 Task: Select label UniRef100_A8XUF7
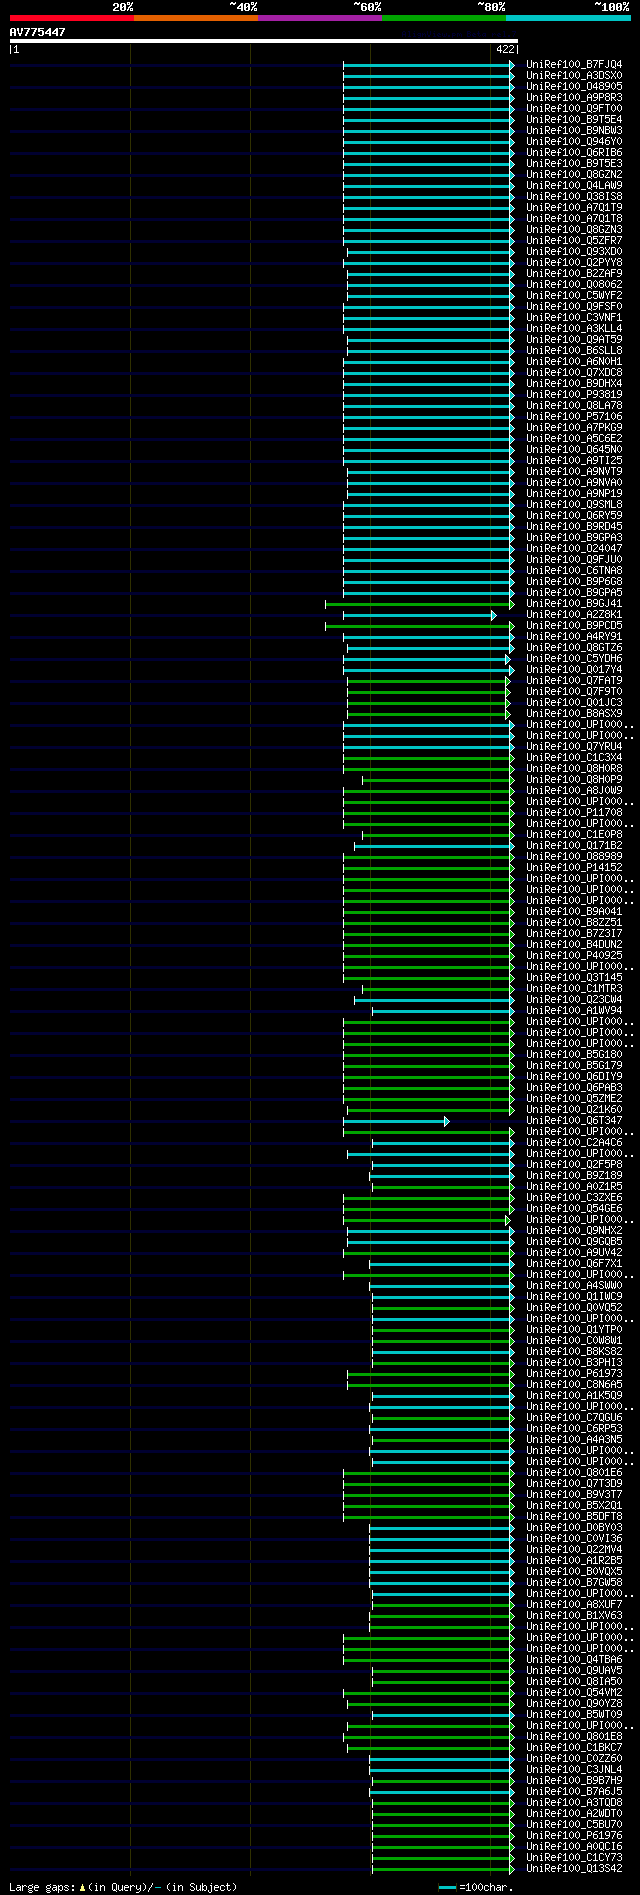pyautogui.click(x=574, y=1605)
